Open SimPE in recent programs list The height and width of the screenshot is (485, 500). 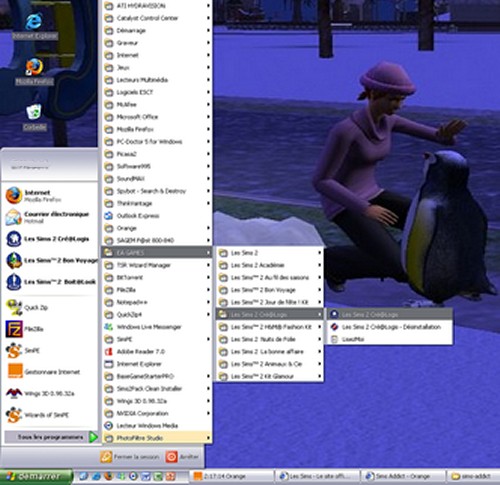50,350
